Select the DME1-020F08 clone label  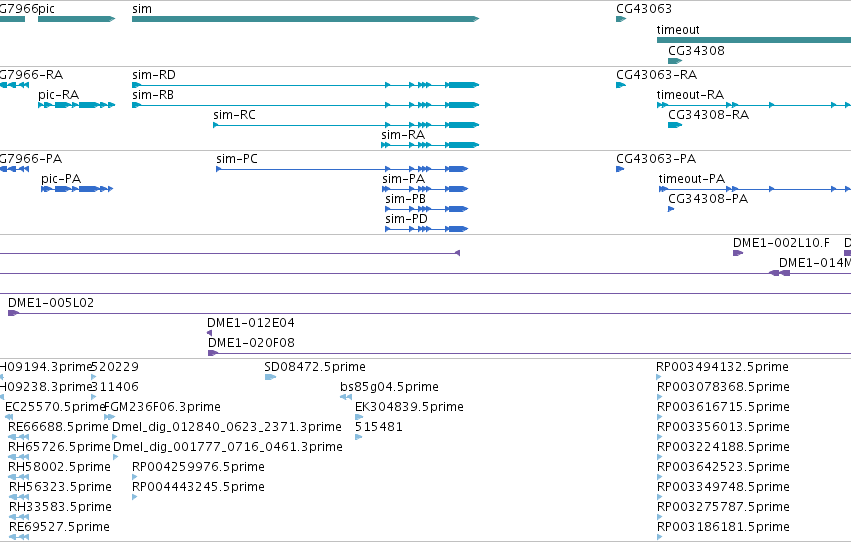click(251, 343)
